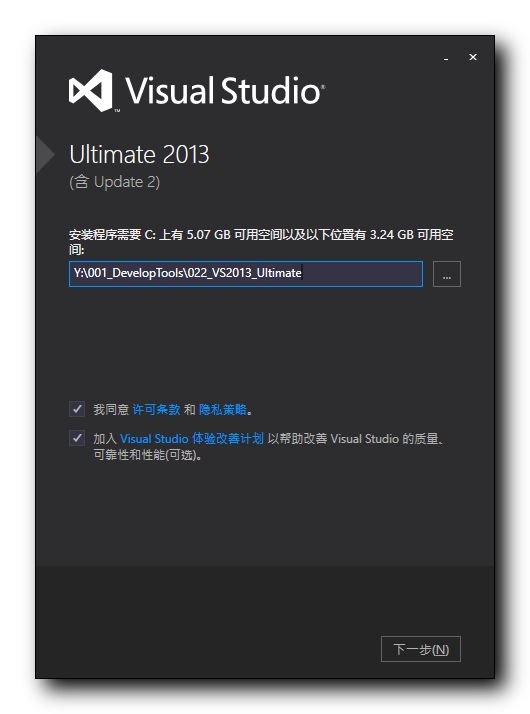
Task: Open the browse folder ellipsis button
Action: [446, 274]
